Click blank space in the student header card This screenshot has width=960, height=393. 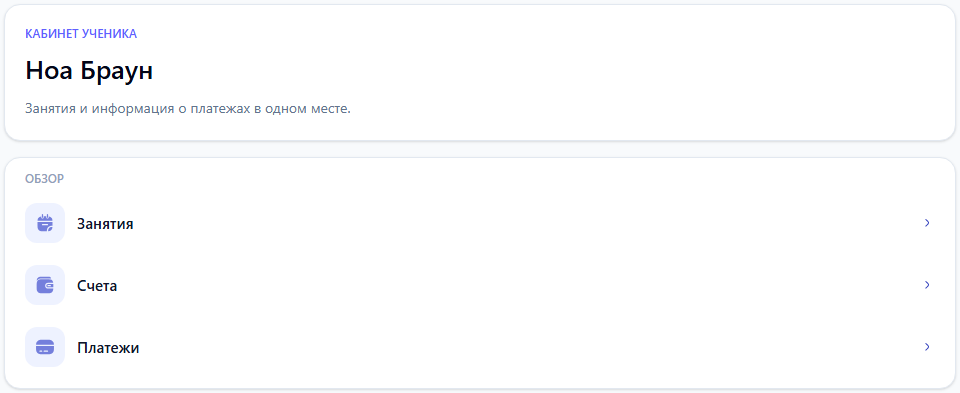(612, 73)
